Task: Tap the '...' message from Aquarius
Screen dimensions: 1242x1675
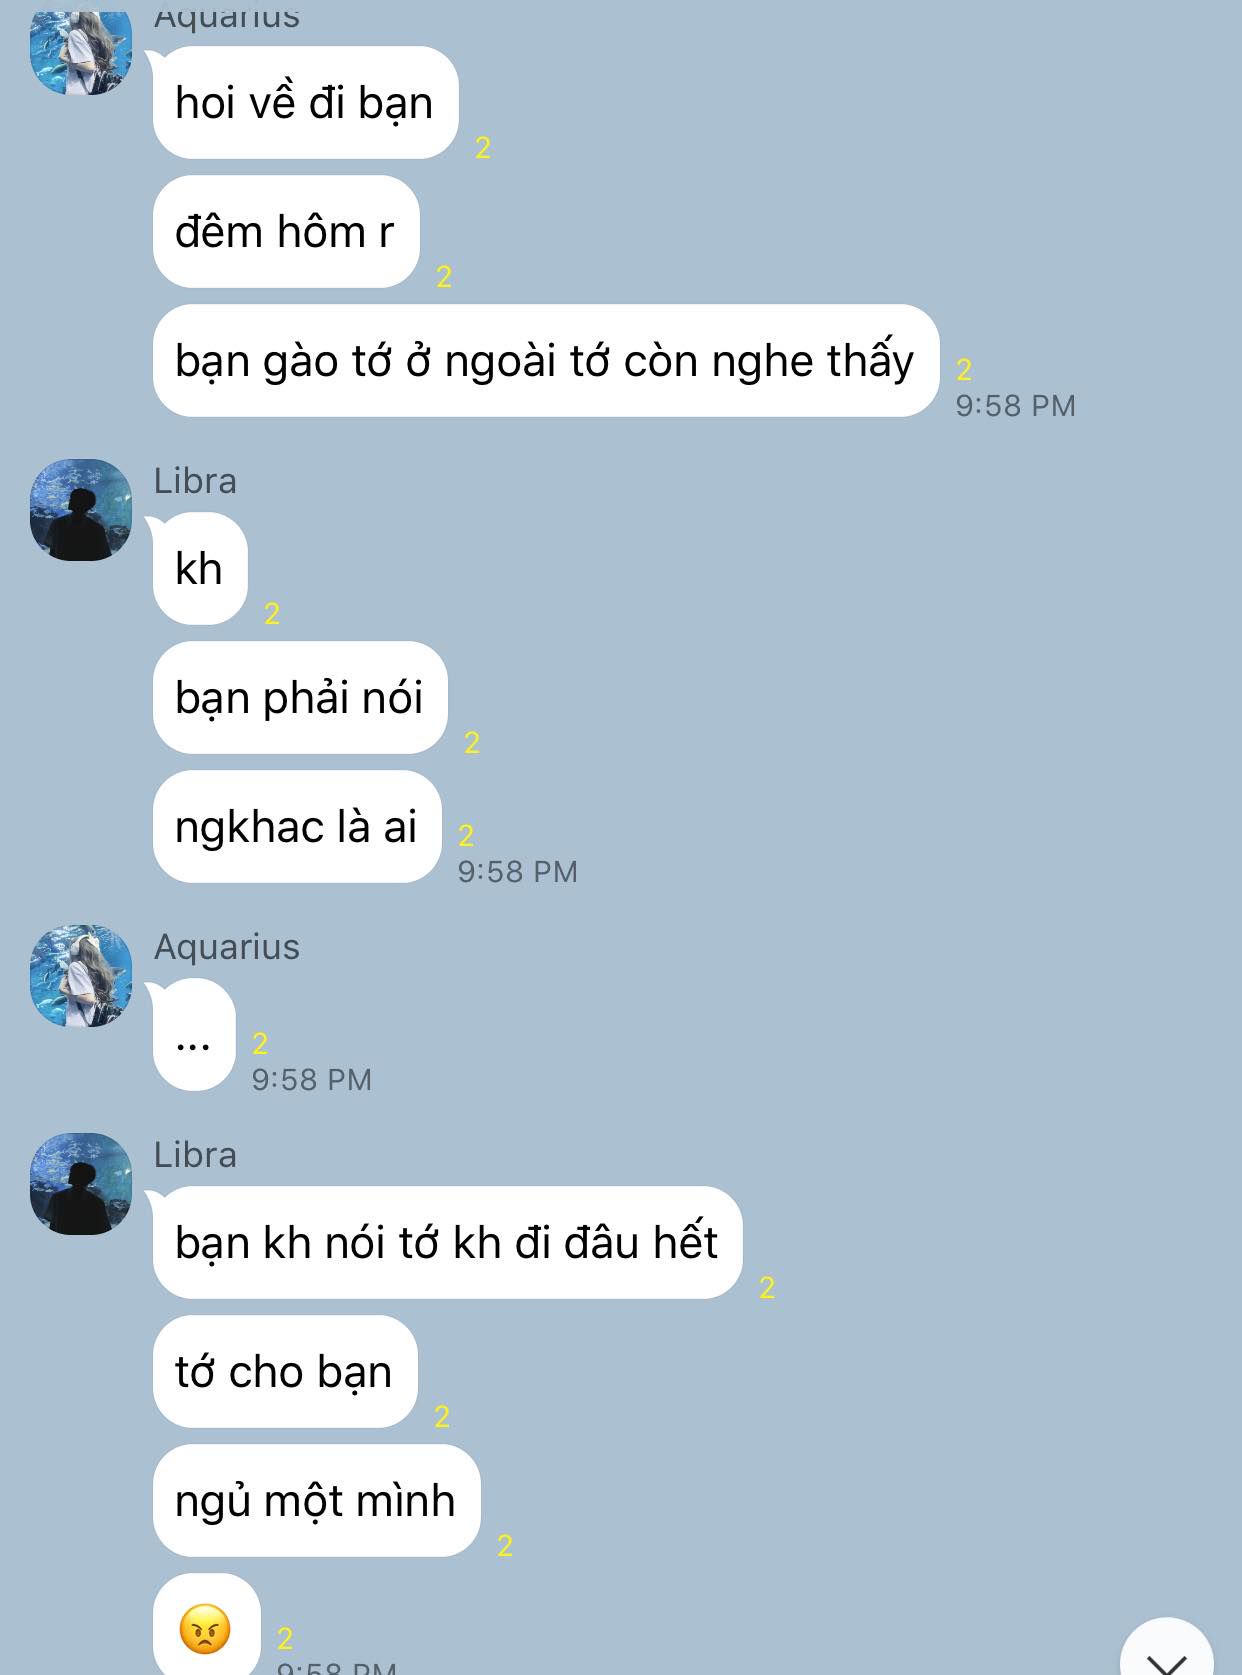Action: tap(194, 1034)
